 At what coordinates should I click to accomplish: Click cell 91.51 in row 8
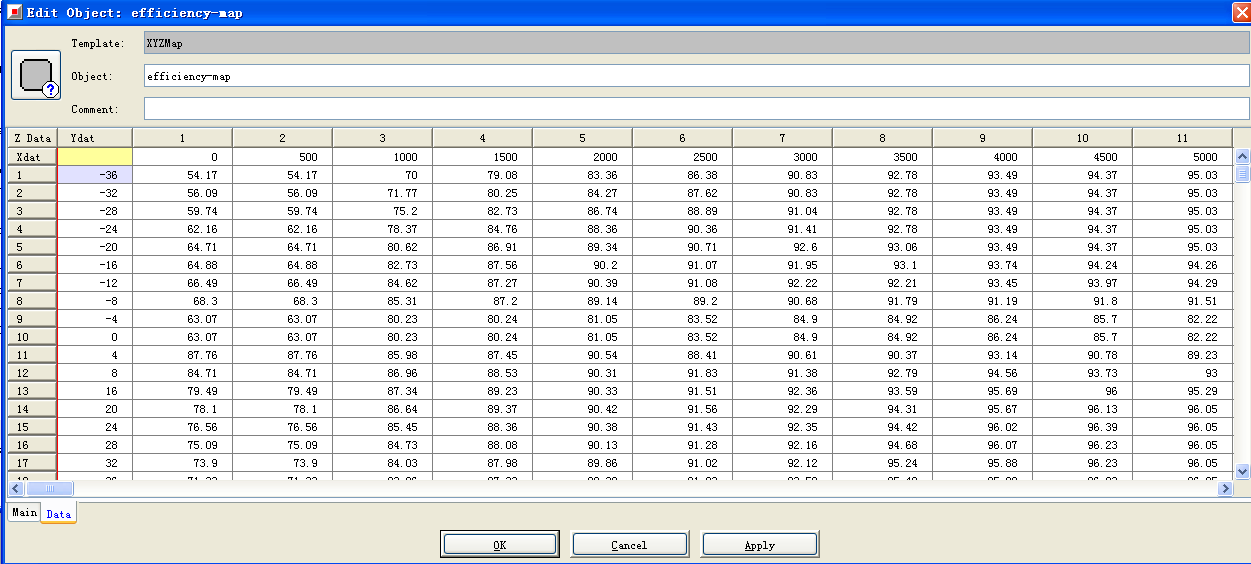(x=1182, y=301)
